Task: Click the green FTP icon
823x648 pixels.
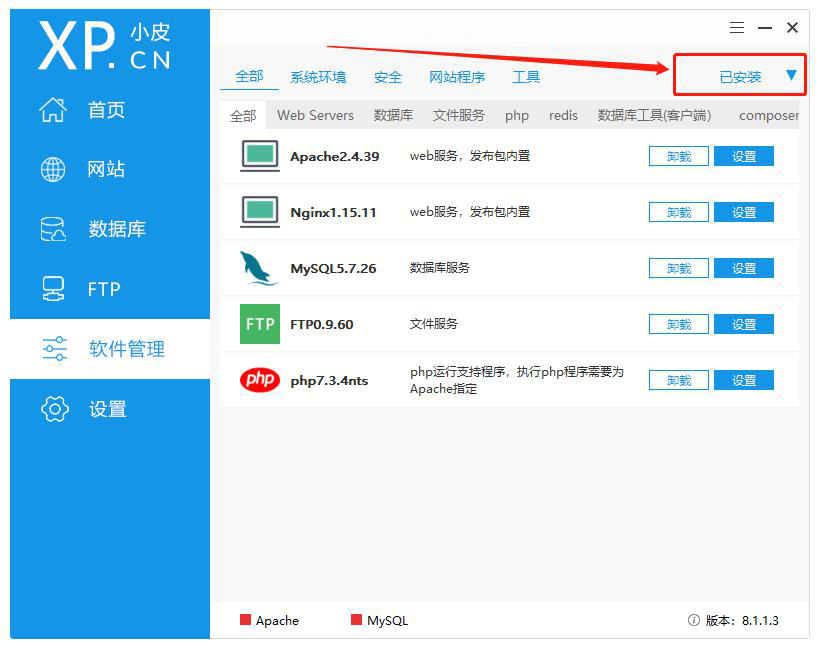Action: click(260, 324)
